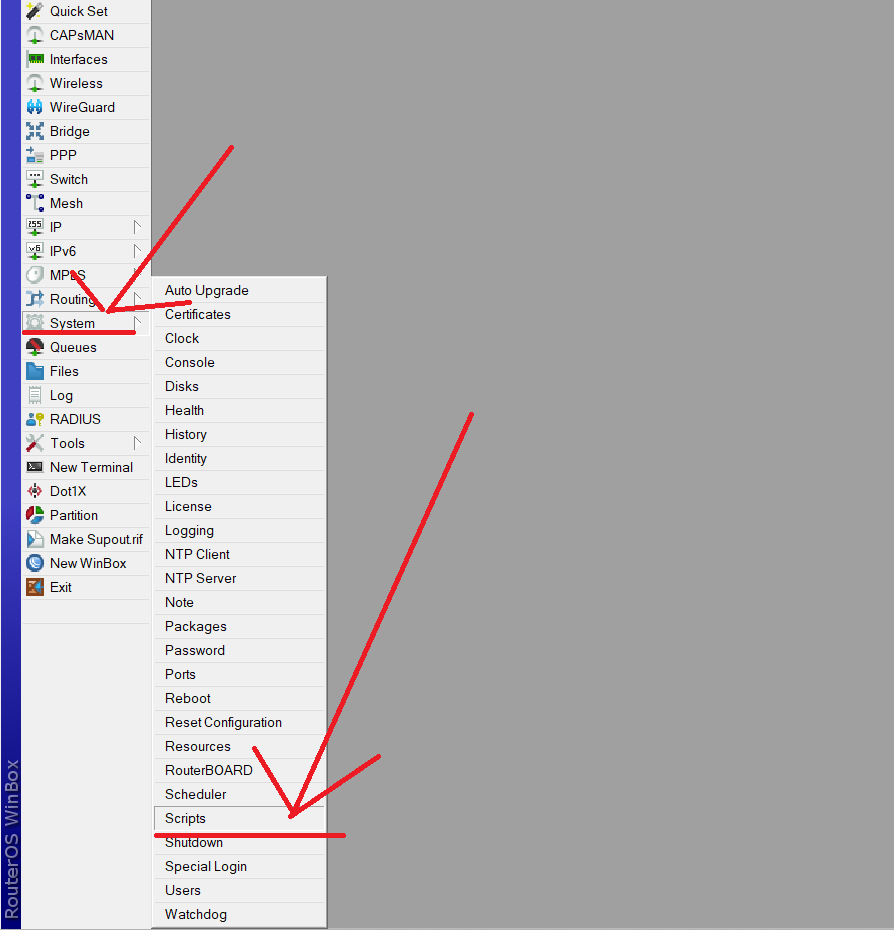The image size is (894, 930).
Task: Click the RADIUS user-key icon
Action: [35, 419]
